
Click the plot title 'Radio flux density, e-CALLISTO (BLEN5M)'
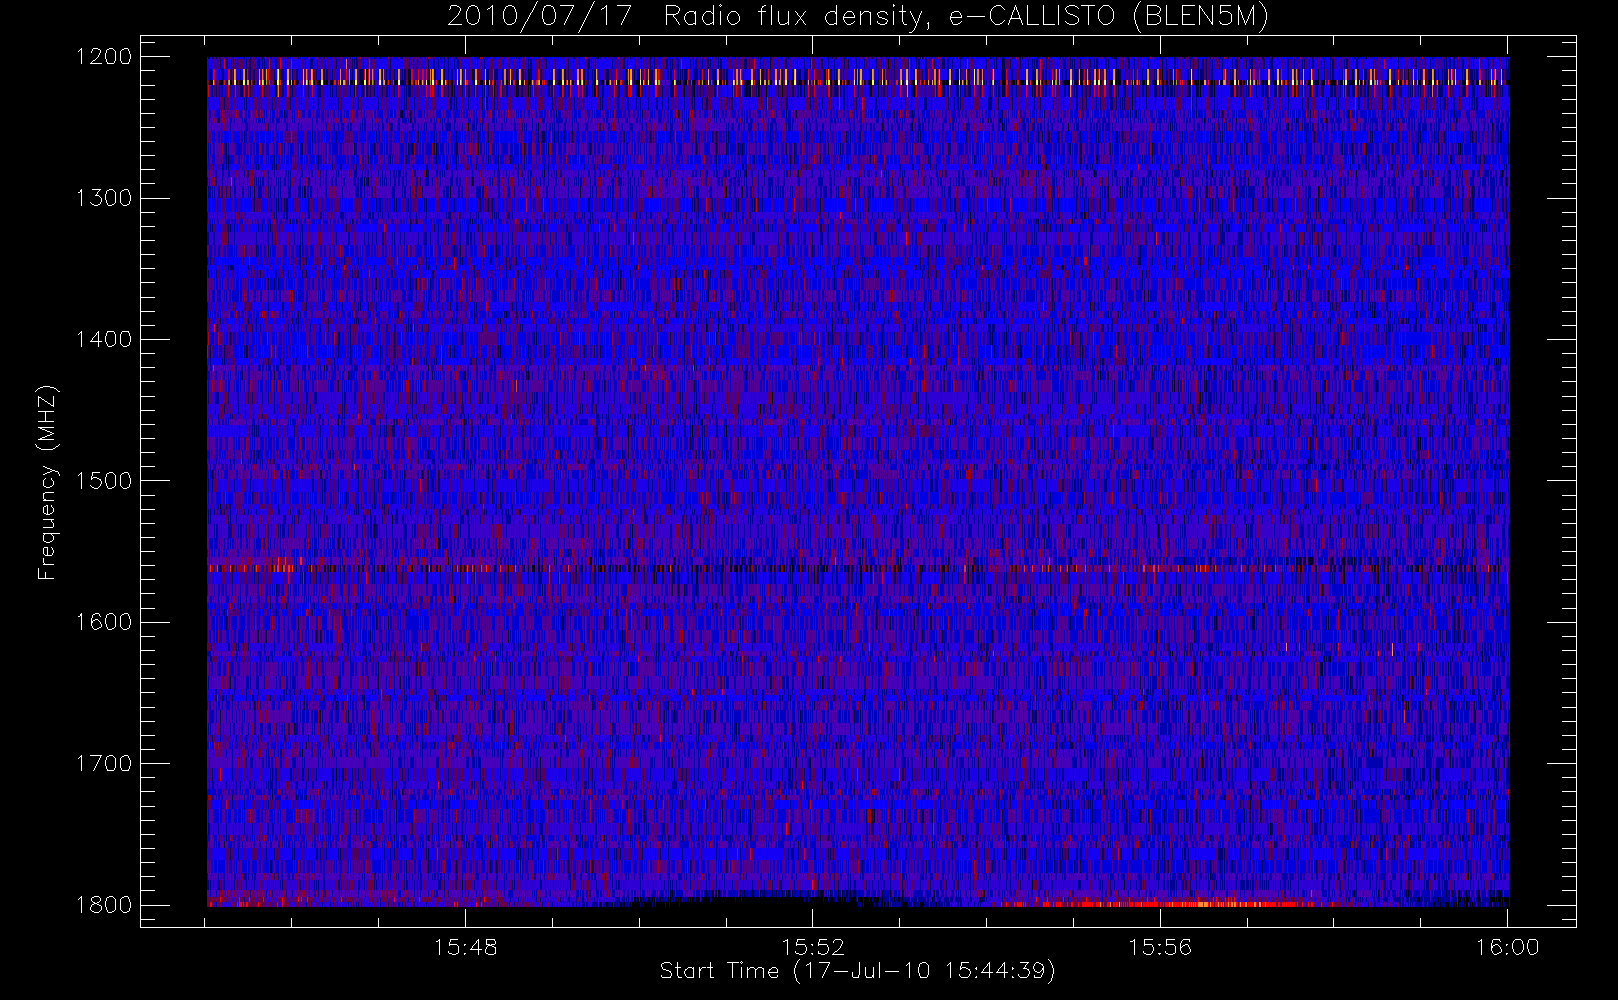pos(967,17)
